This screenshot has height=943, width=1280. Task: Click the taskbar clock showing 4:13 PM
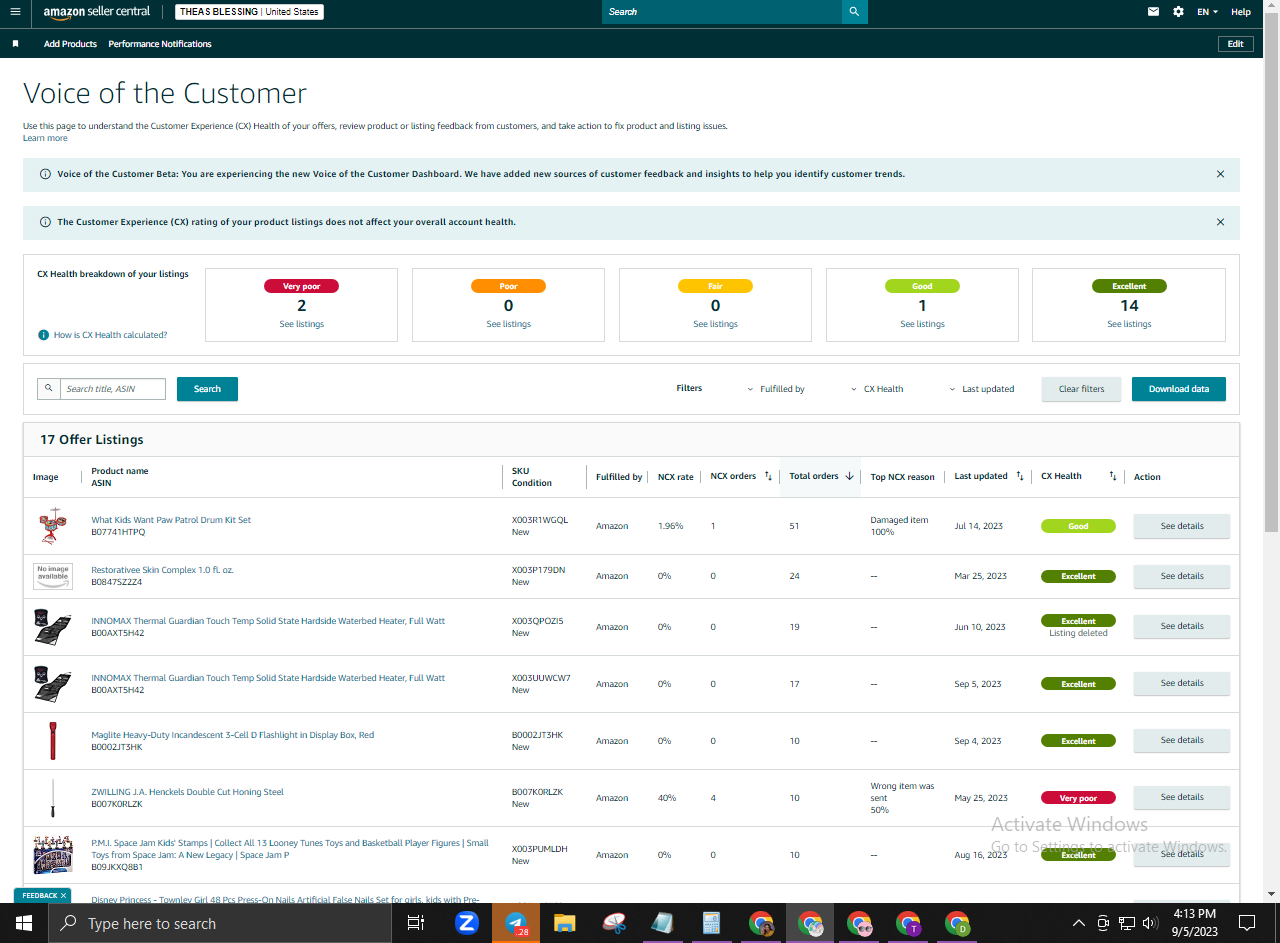click(1194, 923)
